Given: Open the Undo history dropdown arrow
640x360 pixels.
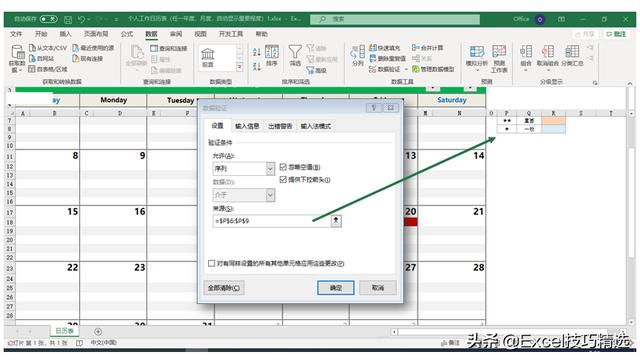Looking at the screenshot, I should pyautogui.click(x=89, y=19).
